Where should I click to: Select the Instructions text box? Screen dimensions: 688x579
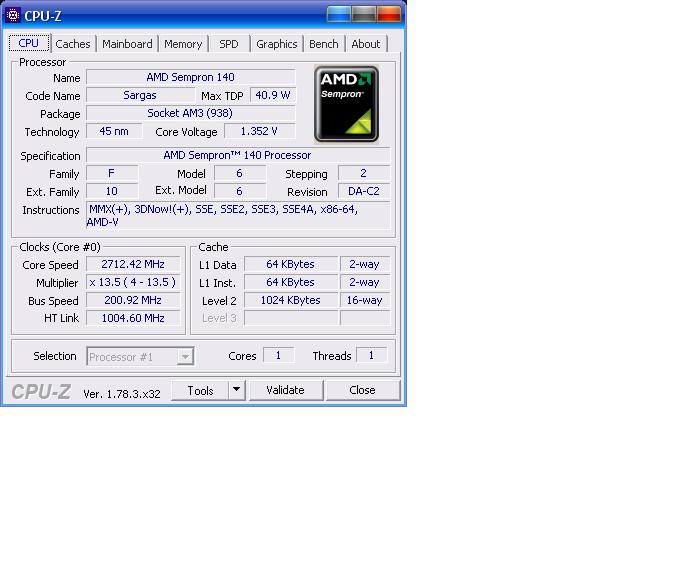pyautogui.click(x=237, y=215)
